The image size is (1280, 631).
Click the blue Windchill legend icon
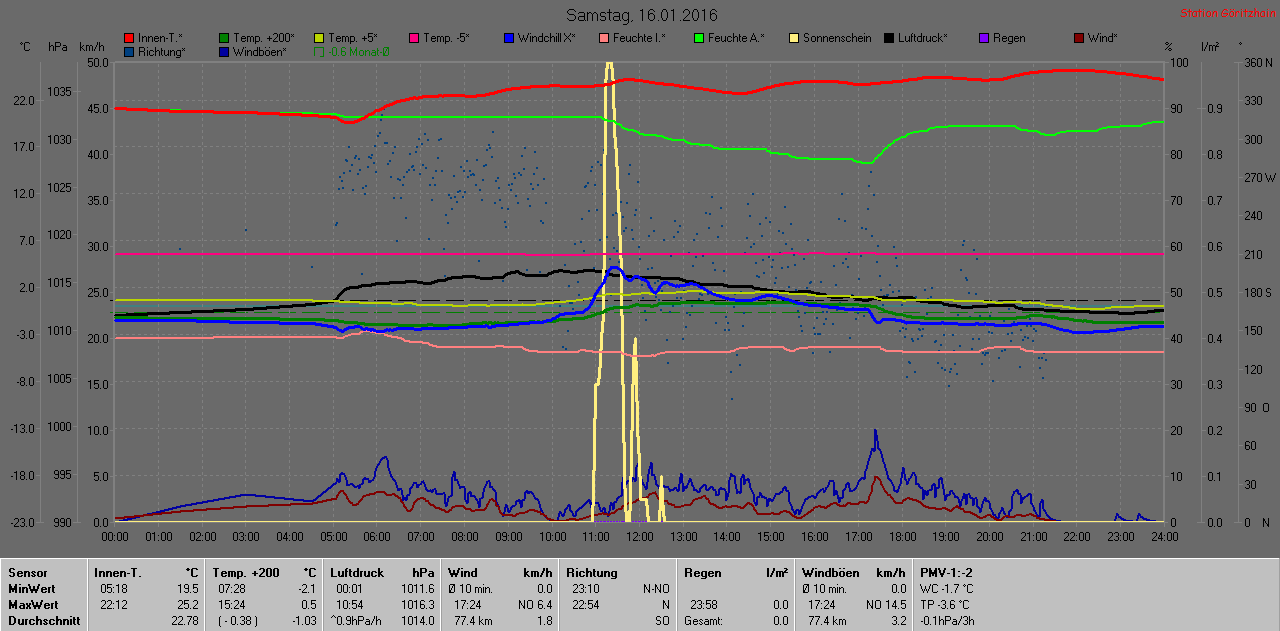click(509, 38)
